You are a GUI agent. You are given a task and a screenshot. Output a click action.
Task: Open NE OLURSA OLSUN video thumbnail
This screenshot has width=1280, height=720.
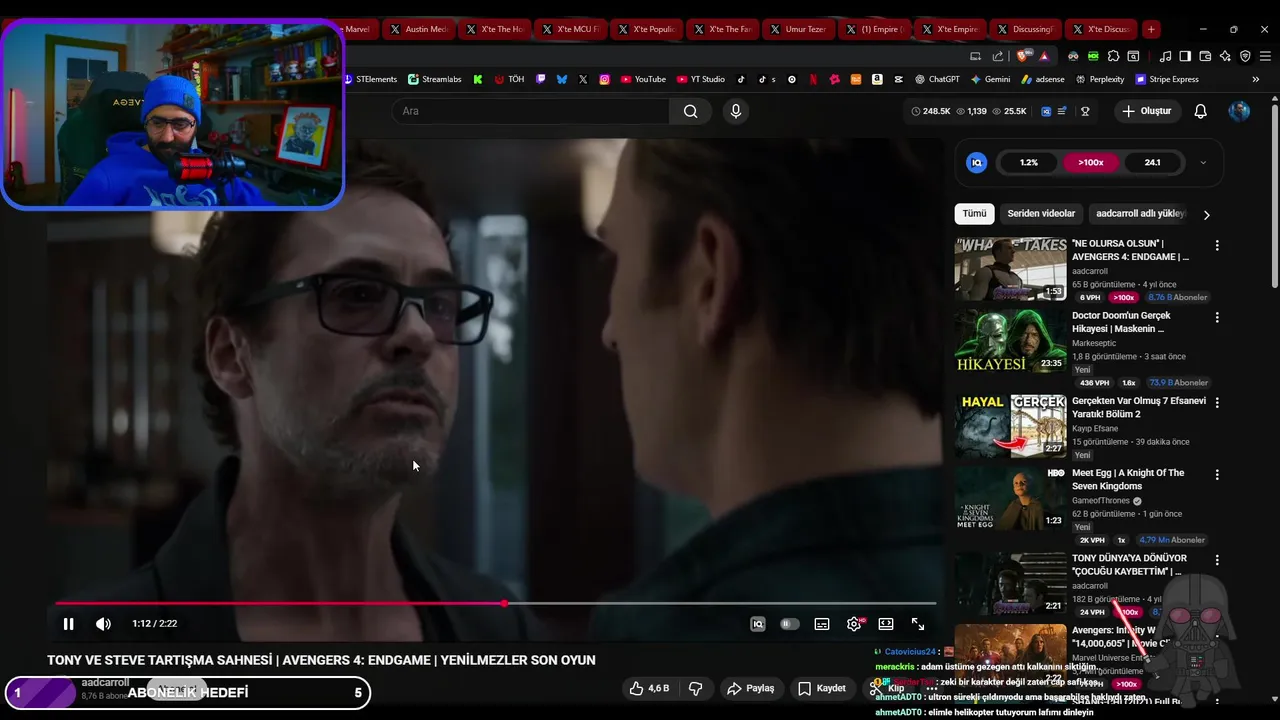1010,269
